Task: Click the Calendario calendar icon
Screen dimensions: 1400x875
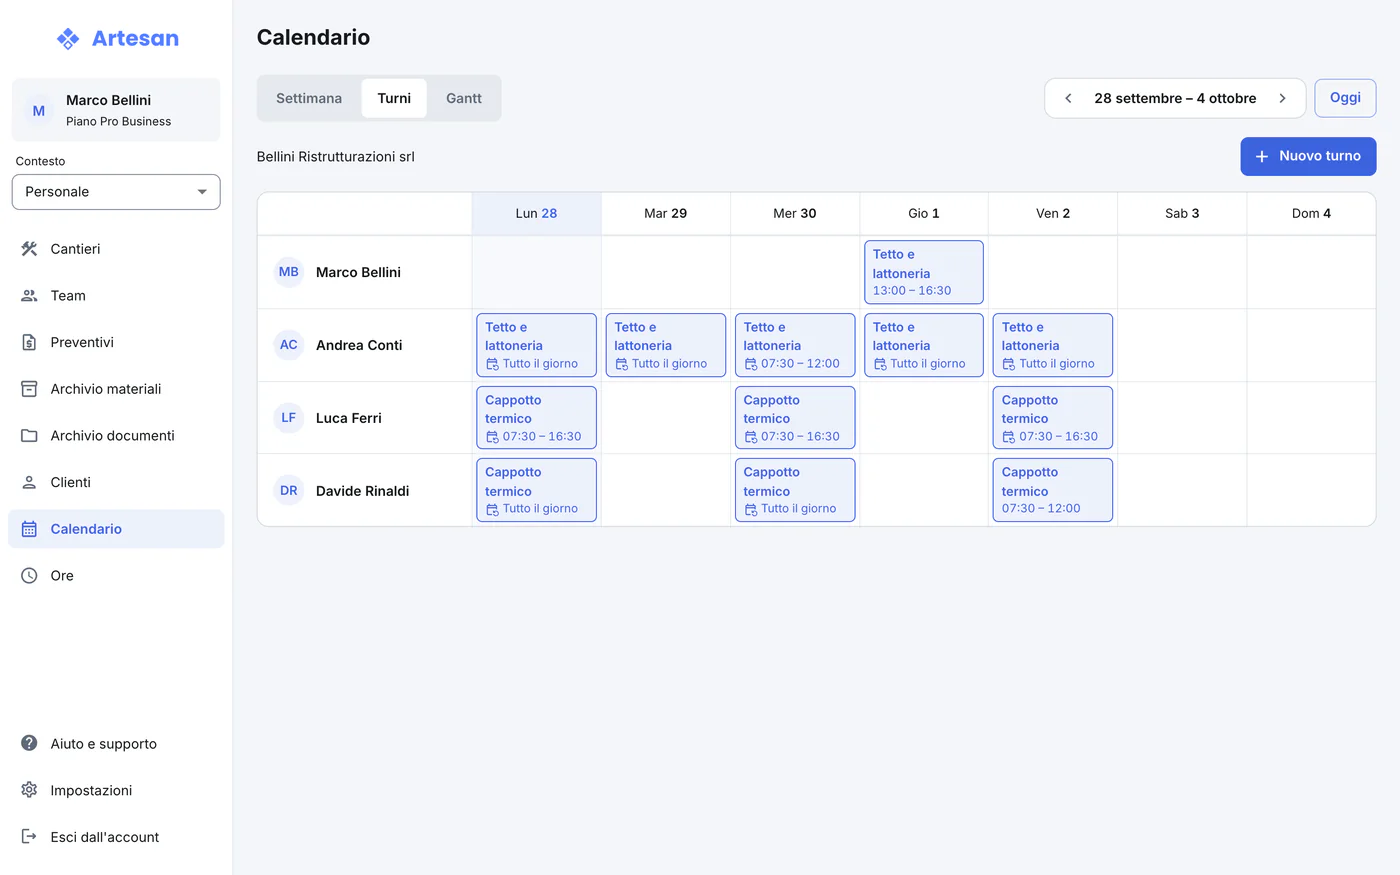Action: tap(29, 529)
